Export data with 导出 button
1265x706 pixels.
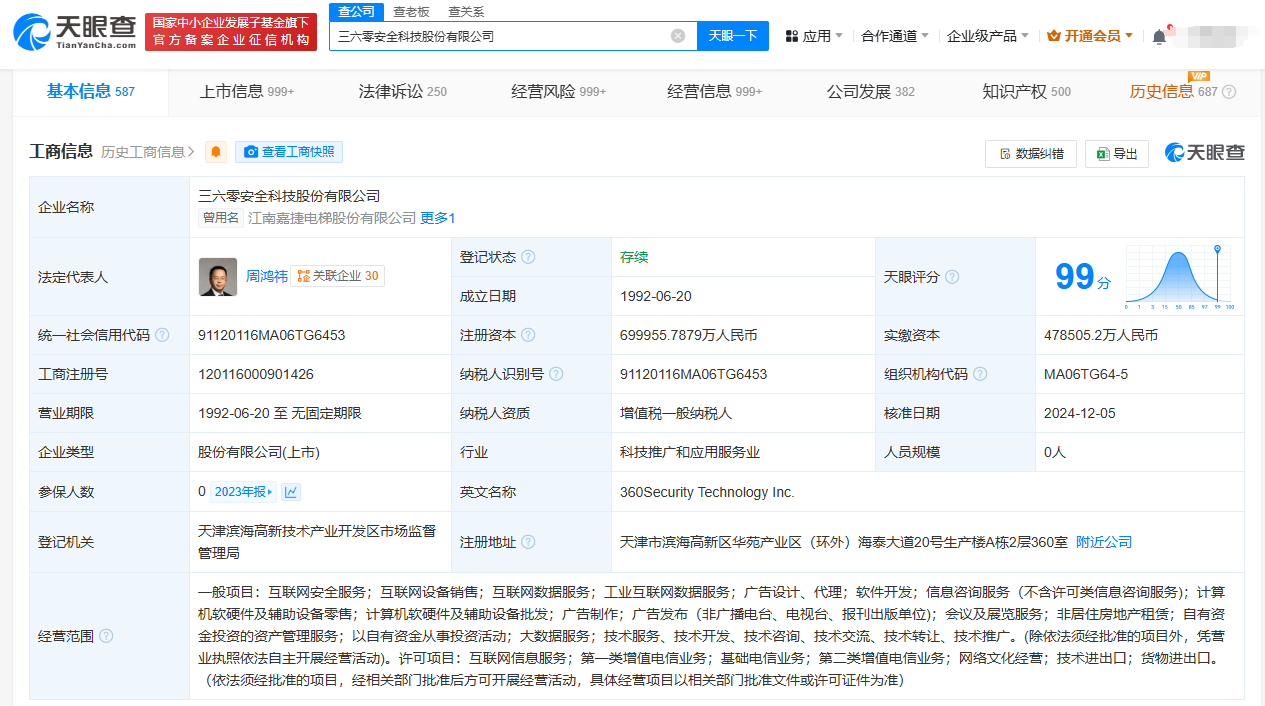click(1117, 153)
